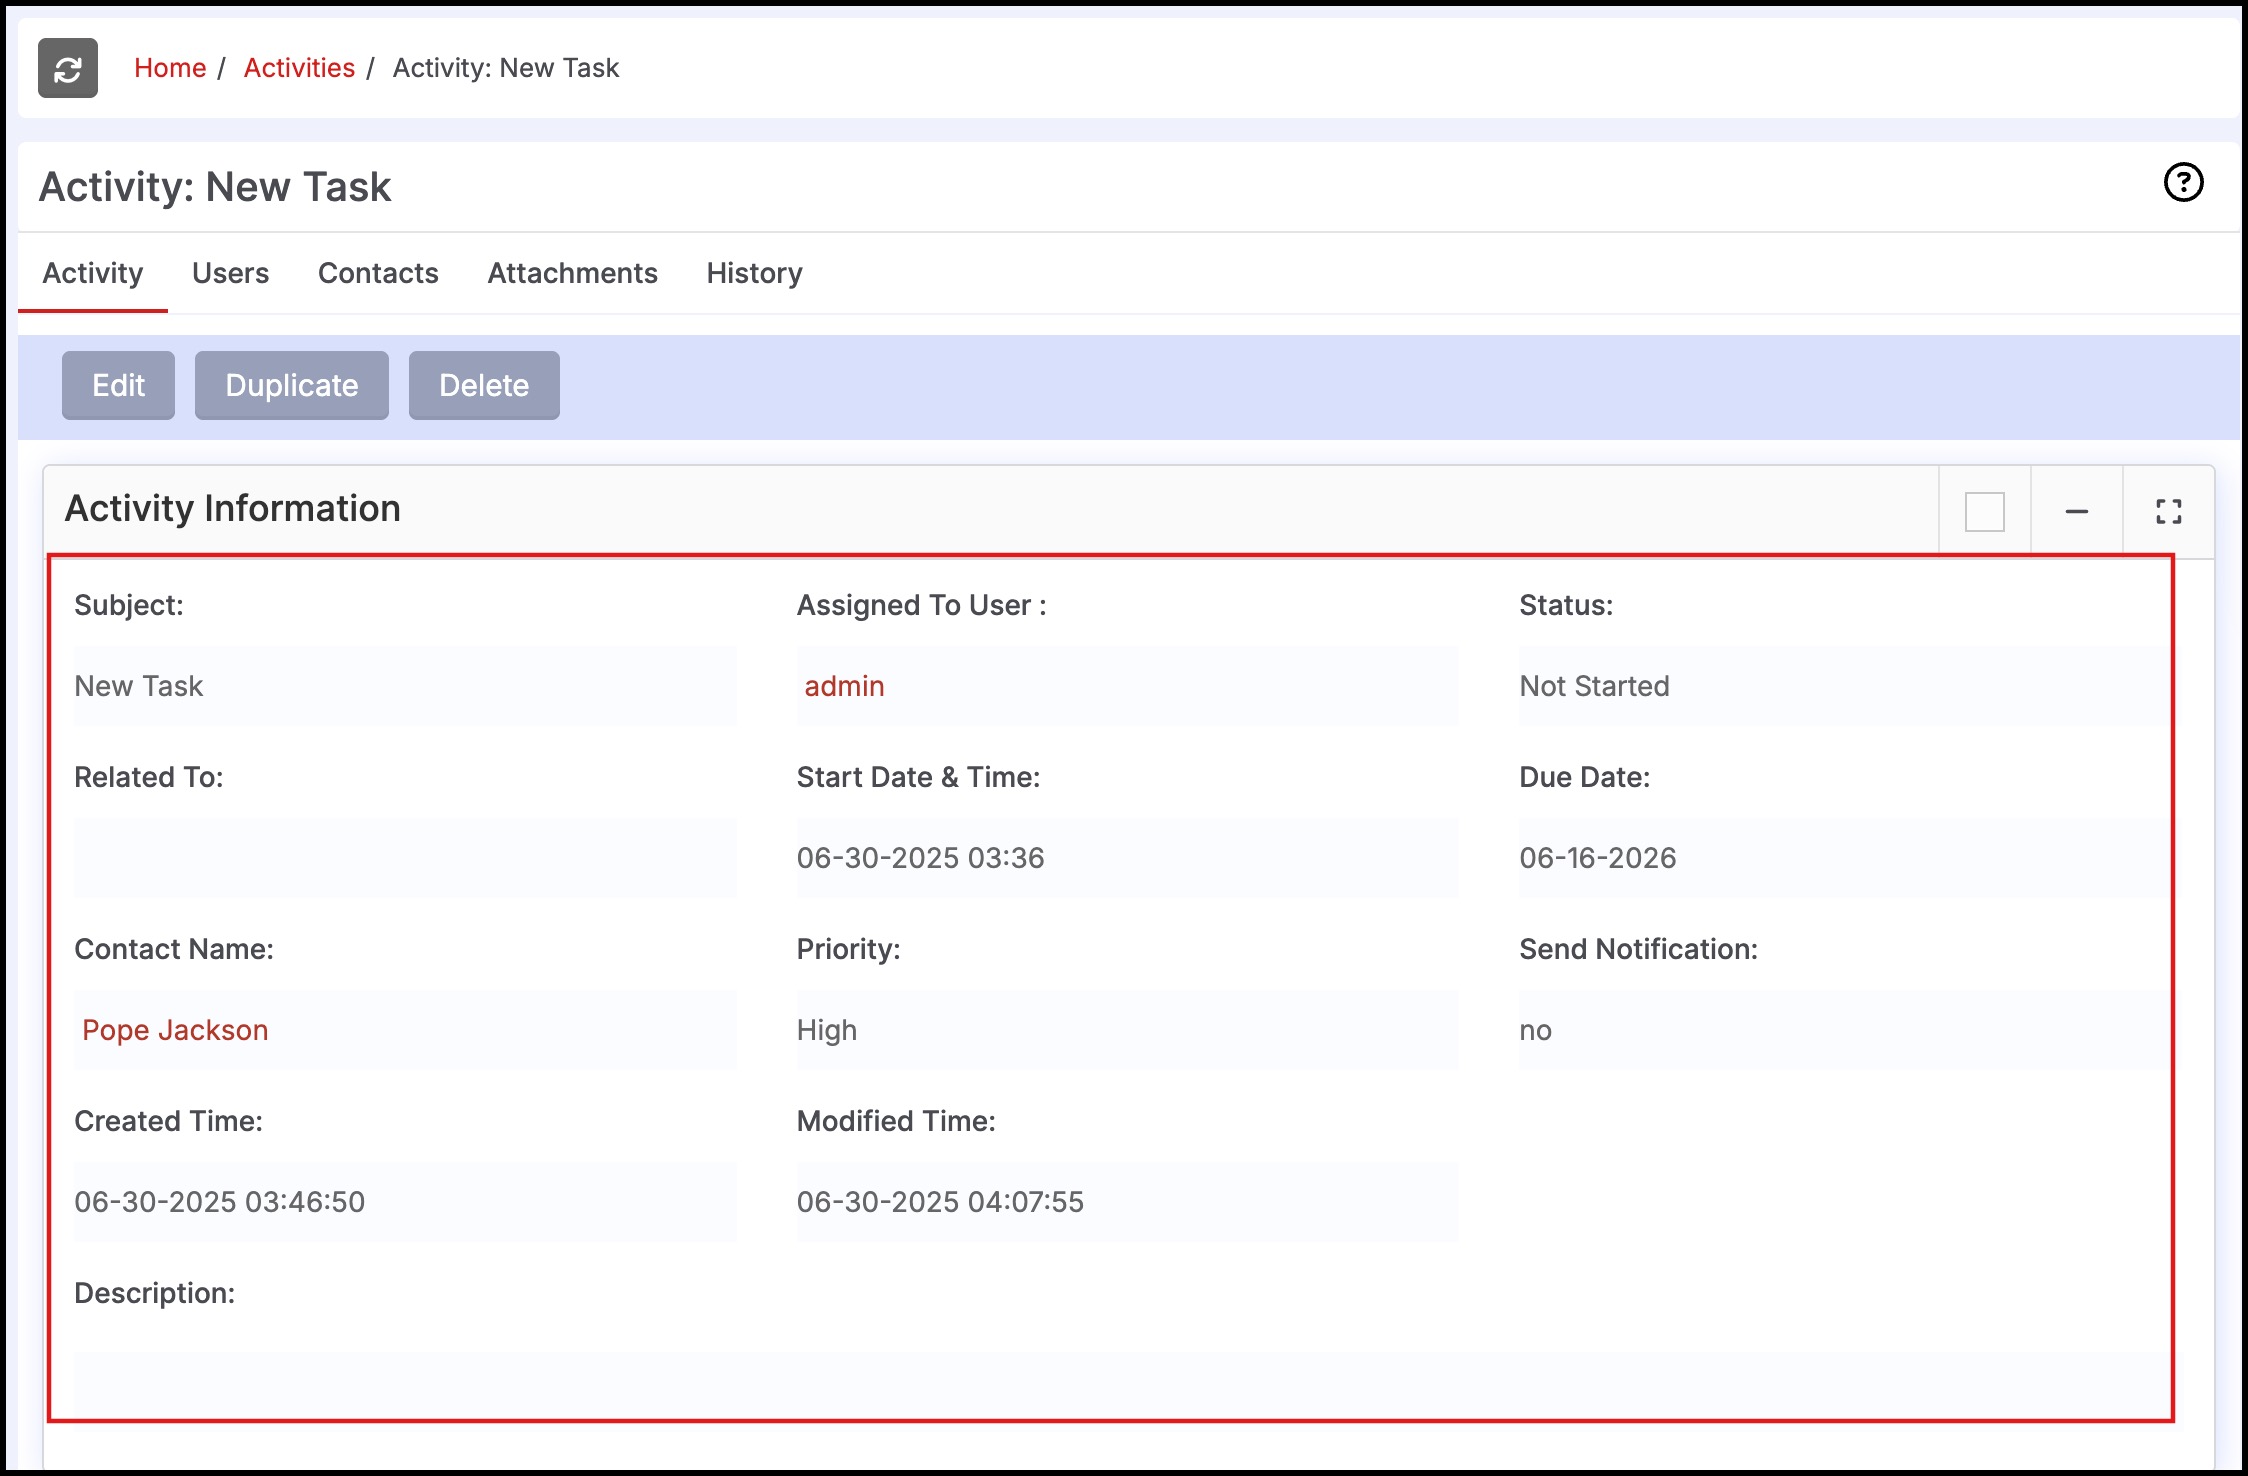This screenshot has width=2248, height=1476.
Task: Click the Activity Information section title
Action: coord(232,509)
